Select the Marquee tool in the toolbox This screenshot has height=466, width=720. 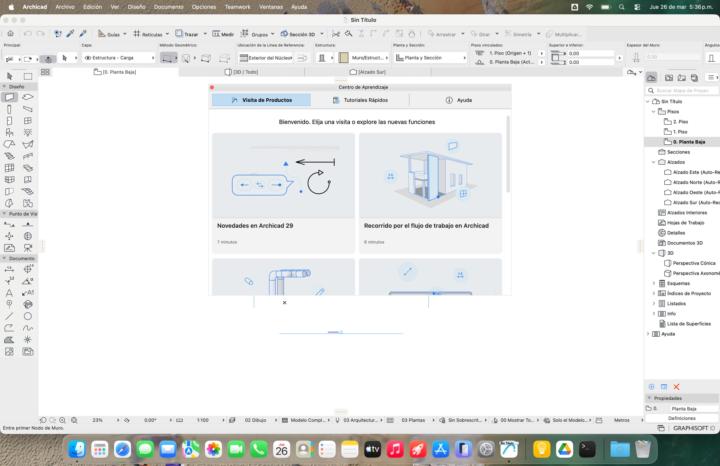28,76
